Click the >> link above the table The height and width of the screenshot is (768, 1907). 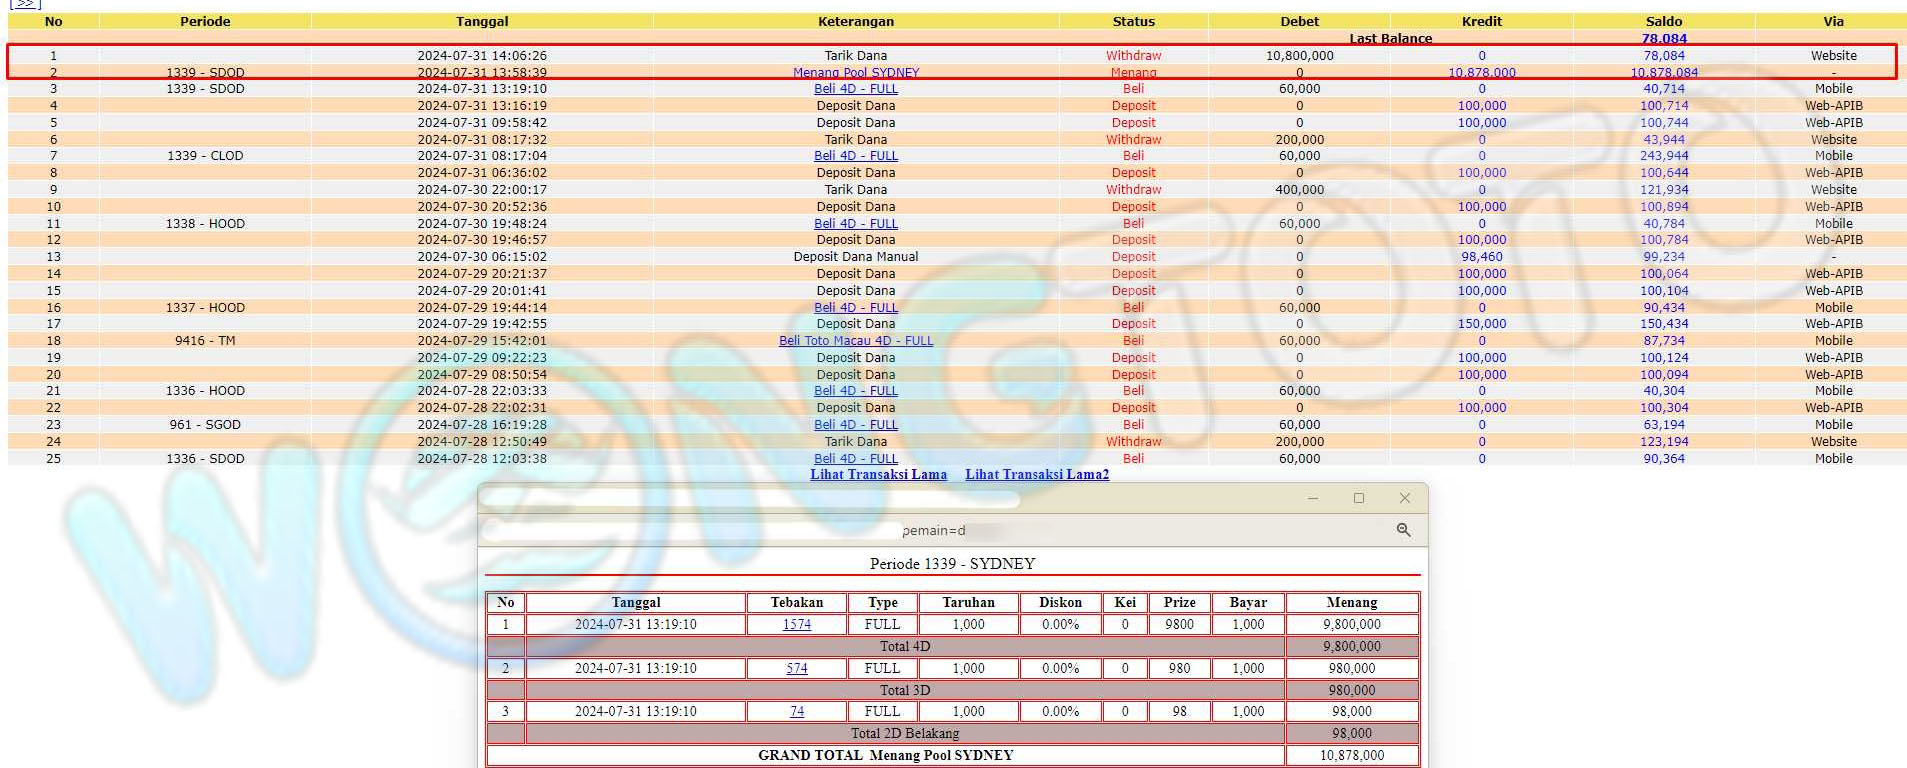pyautogui.click(x=25, y=4)
